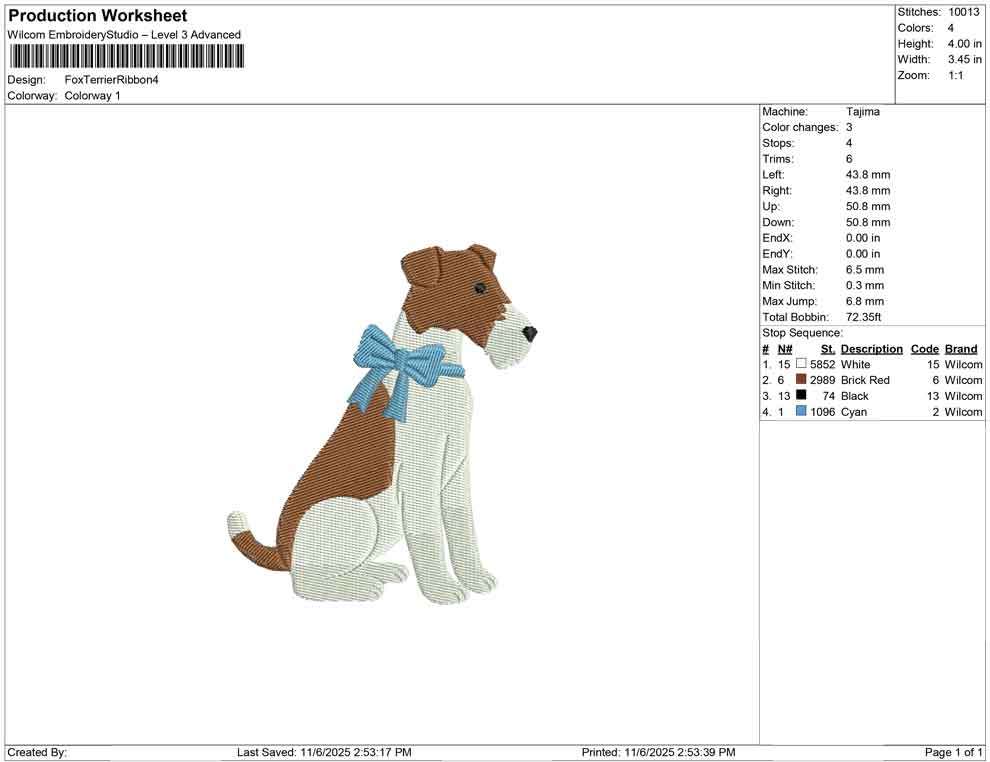Viewport: 990px width, 762px height.
Task: Click the St. column header
Action: tap(827, 348)
